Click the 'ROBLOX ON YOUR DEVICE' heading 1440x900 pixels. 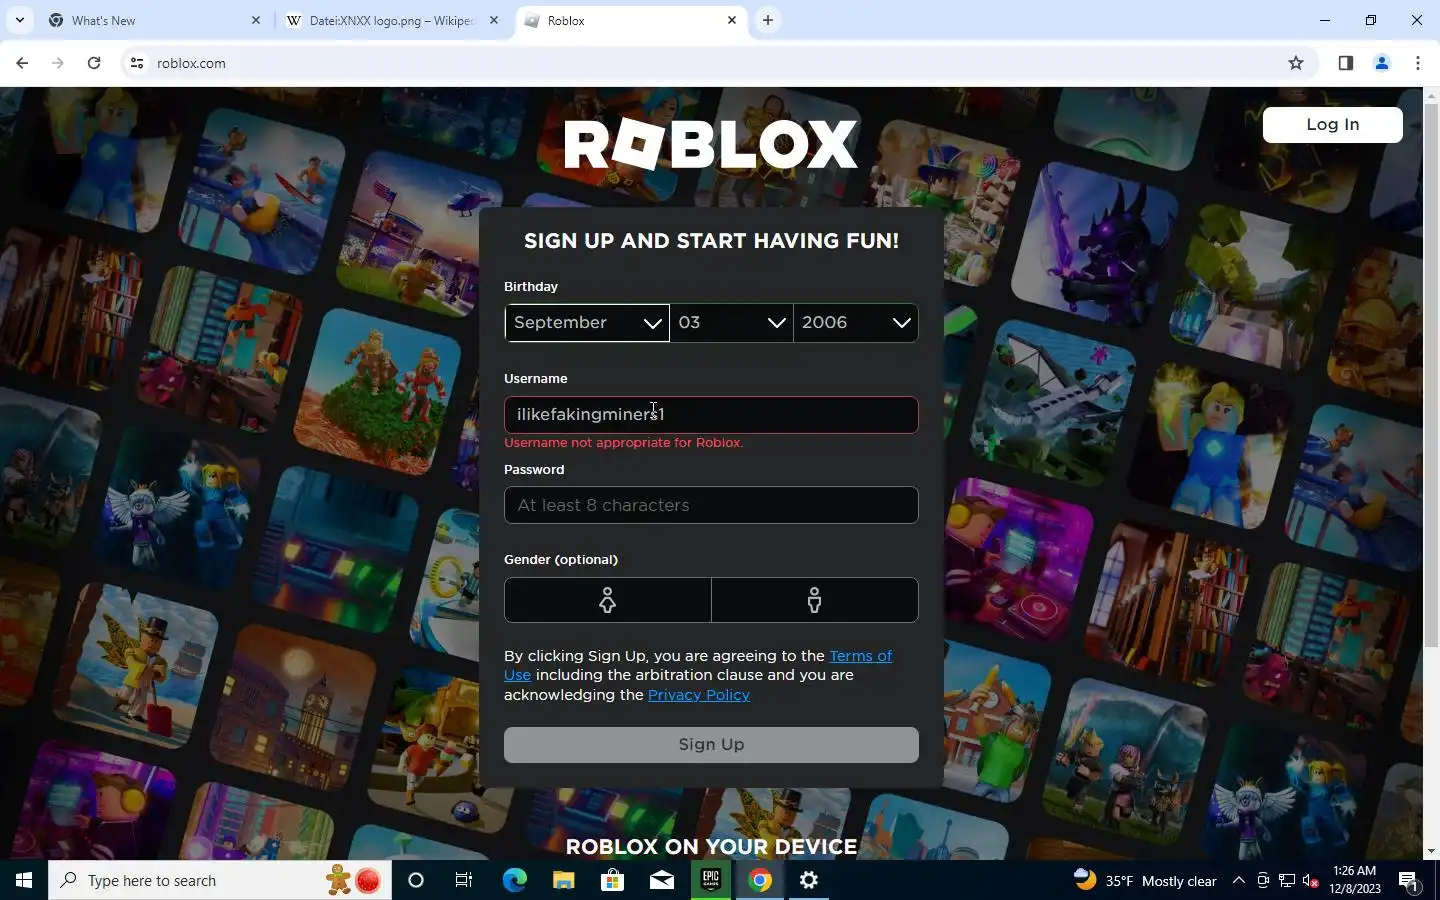711,846
